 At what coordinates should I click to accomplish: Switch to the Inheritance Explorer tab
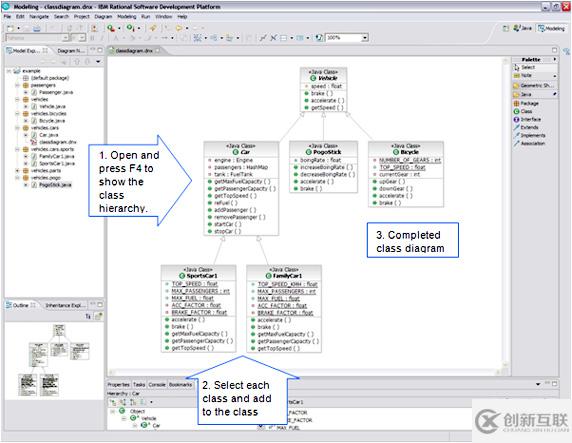click(x=65, y=305)
